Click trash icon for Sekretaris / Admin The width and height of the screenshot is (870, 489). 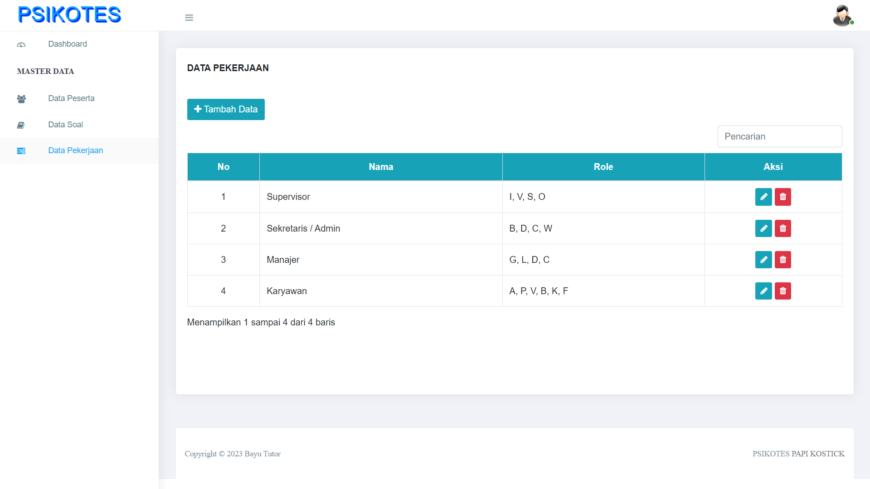[782, 228]
